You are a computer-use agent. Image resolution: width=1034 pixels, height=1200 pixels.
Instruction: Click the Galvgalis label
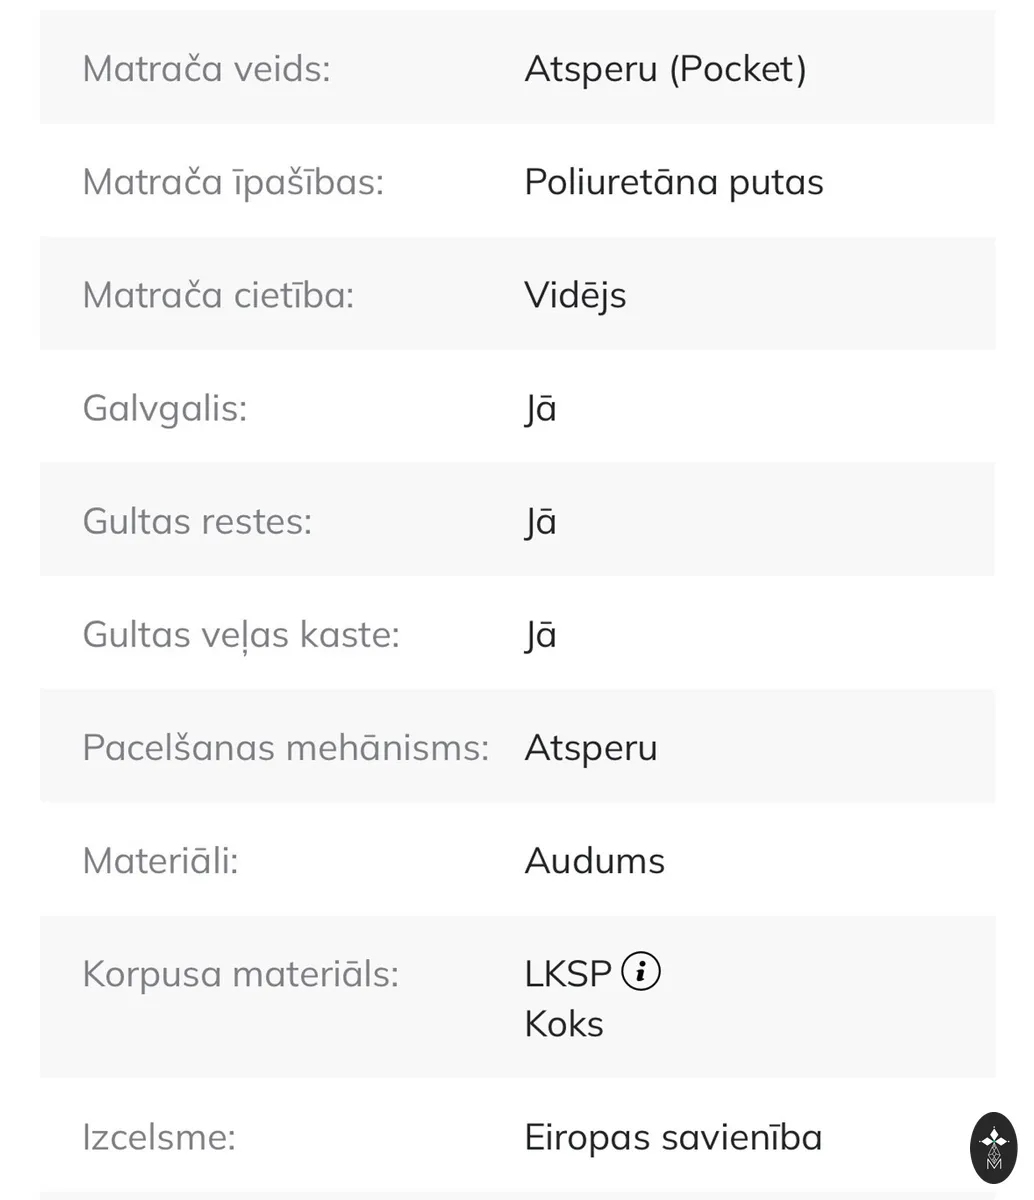[164, 409]
